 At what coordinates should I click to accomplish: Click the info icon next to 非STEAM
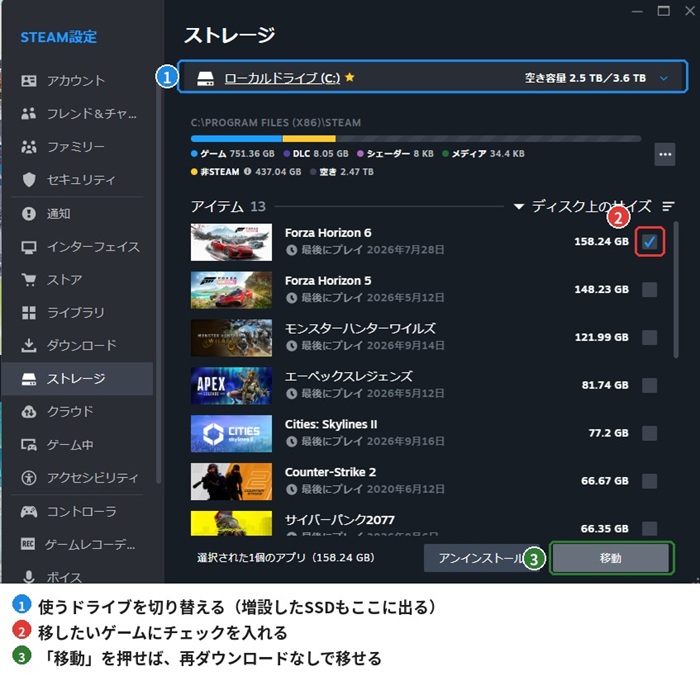pos(247,171)
